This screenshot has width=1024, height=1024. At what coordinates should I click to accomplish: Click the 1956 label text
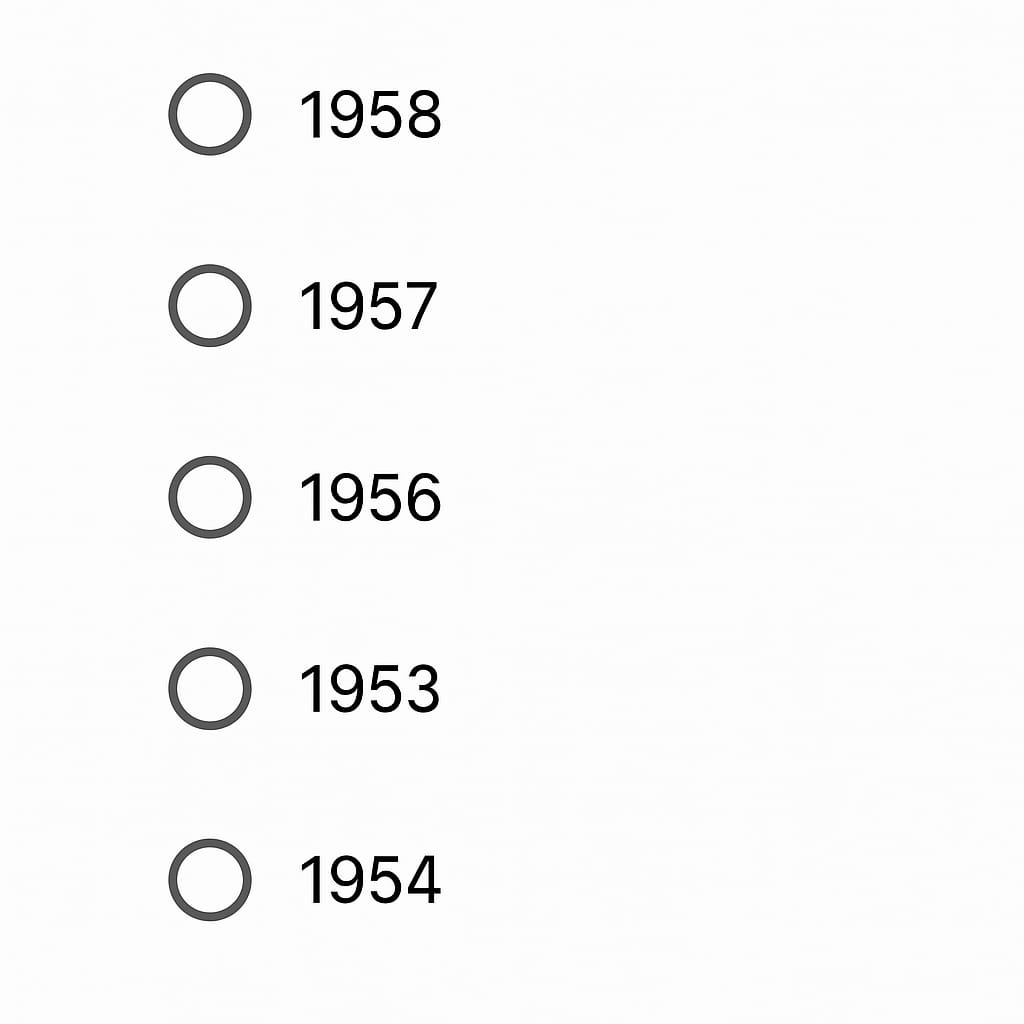tap(370, 498)
